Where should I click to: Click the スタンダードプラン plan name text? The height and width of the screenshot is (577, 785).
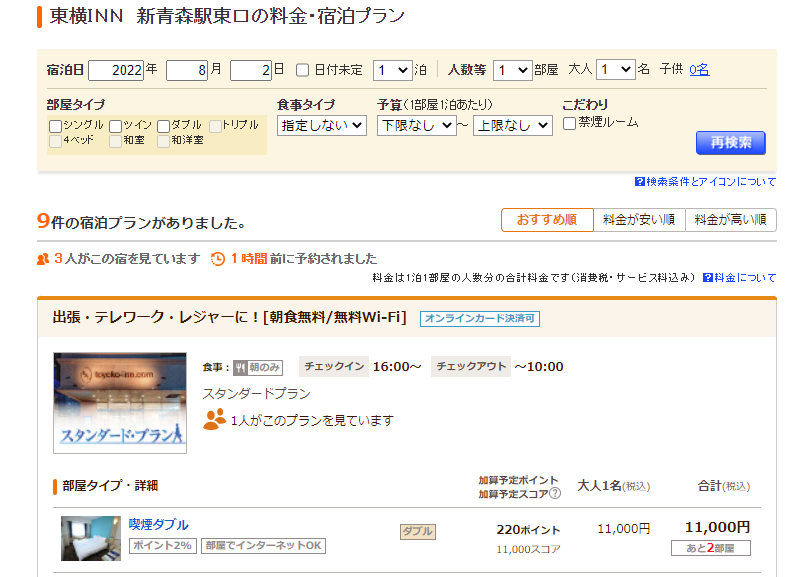[x=256, y=394]
